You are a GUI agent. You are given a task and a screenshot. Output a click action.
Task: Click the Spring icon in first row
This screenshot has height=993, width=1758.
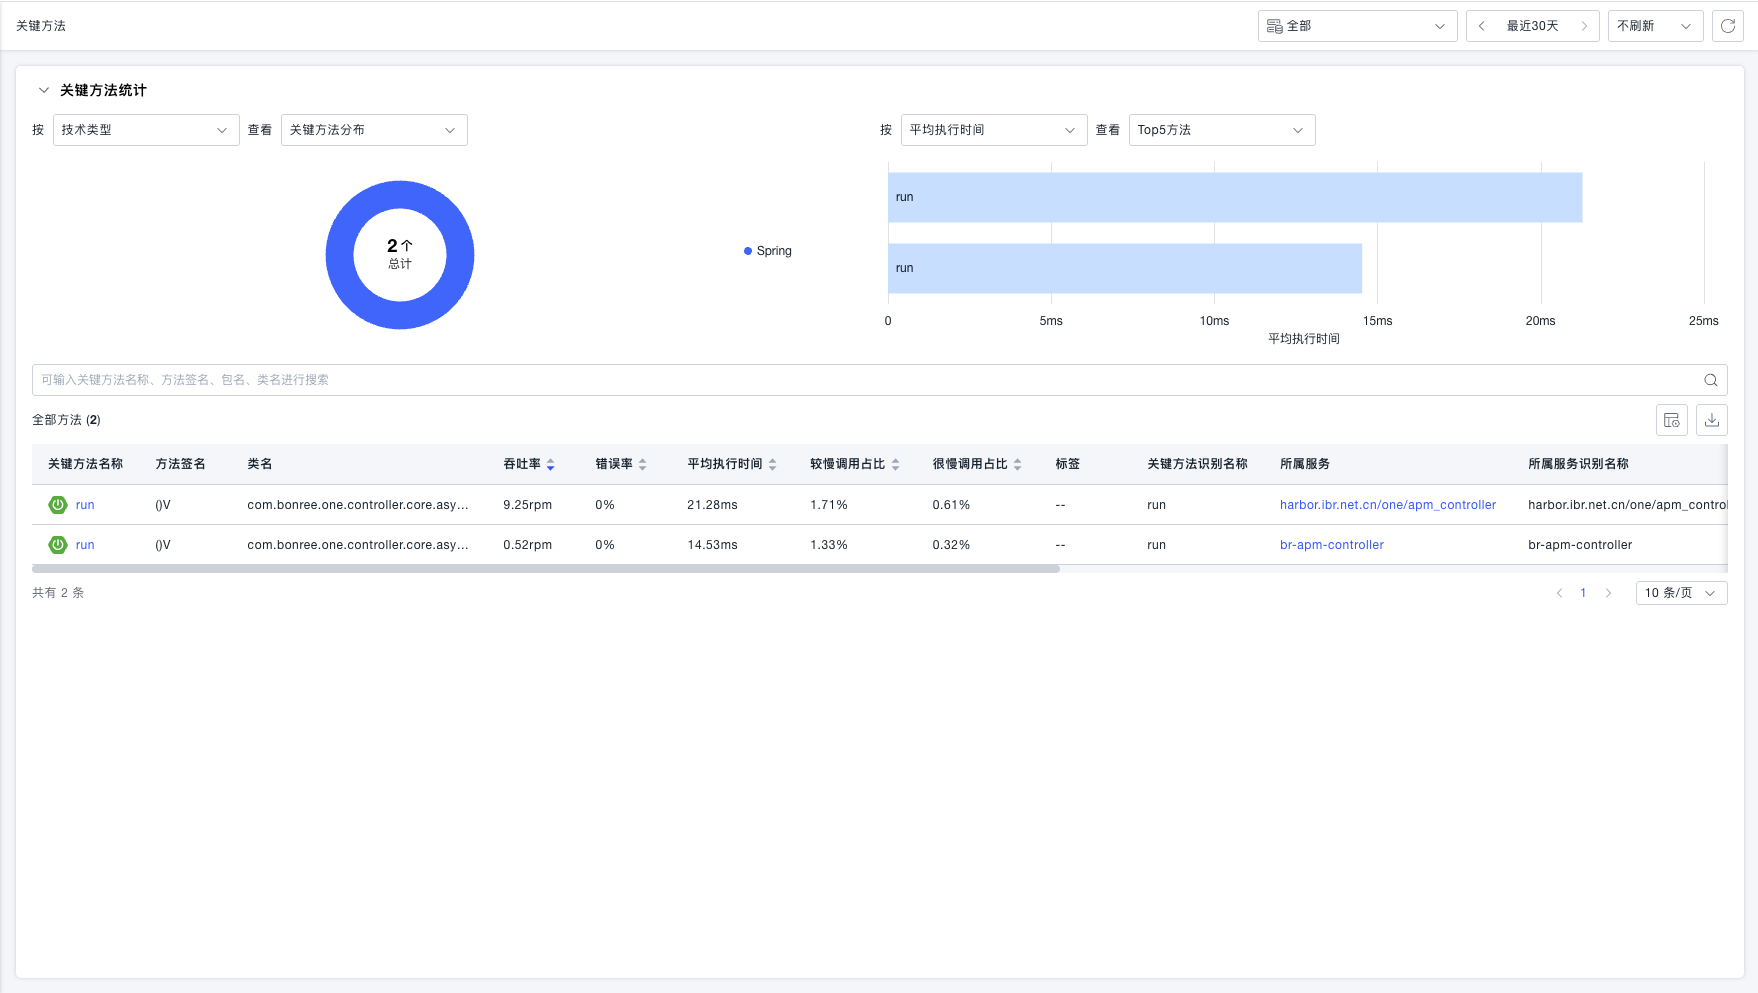click(x=58, y=505)
